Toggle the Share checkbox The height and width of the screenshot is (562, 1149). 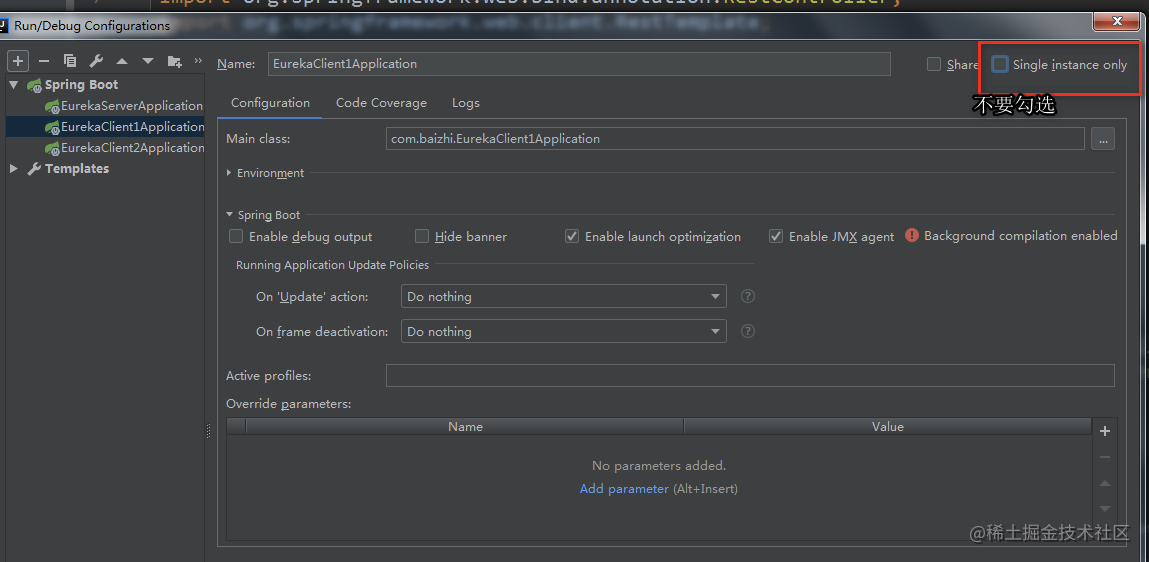[x=934, y=64]
